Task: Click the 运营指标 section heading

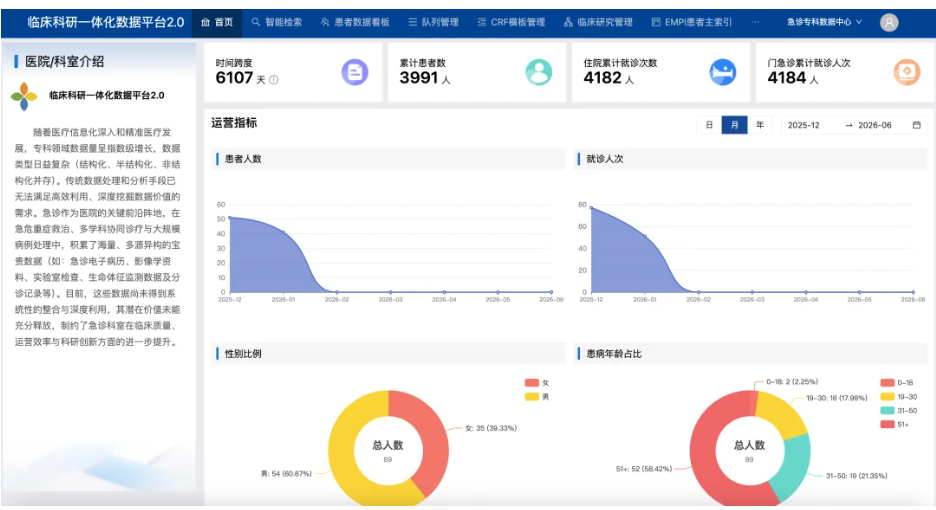Action: tap(234, 123)
